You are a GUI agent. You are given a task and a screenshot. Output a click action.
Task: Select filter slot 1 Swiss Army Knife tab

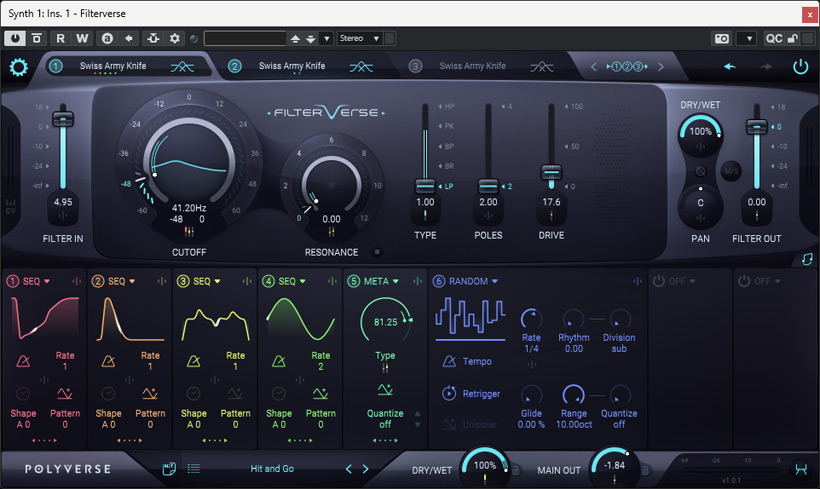[x=113, y=66]
